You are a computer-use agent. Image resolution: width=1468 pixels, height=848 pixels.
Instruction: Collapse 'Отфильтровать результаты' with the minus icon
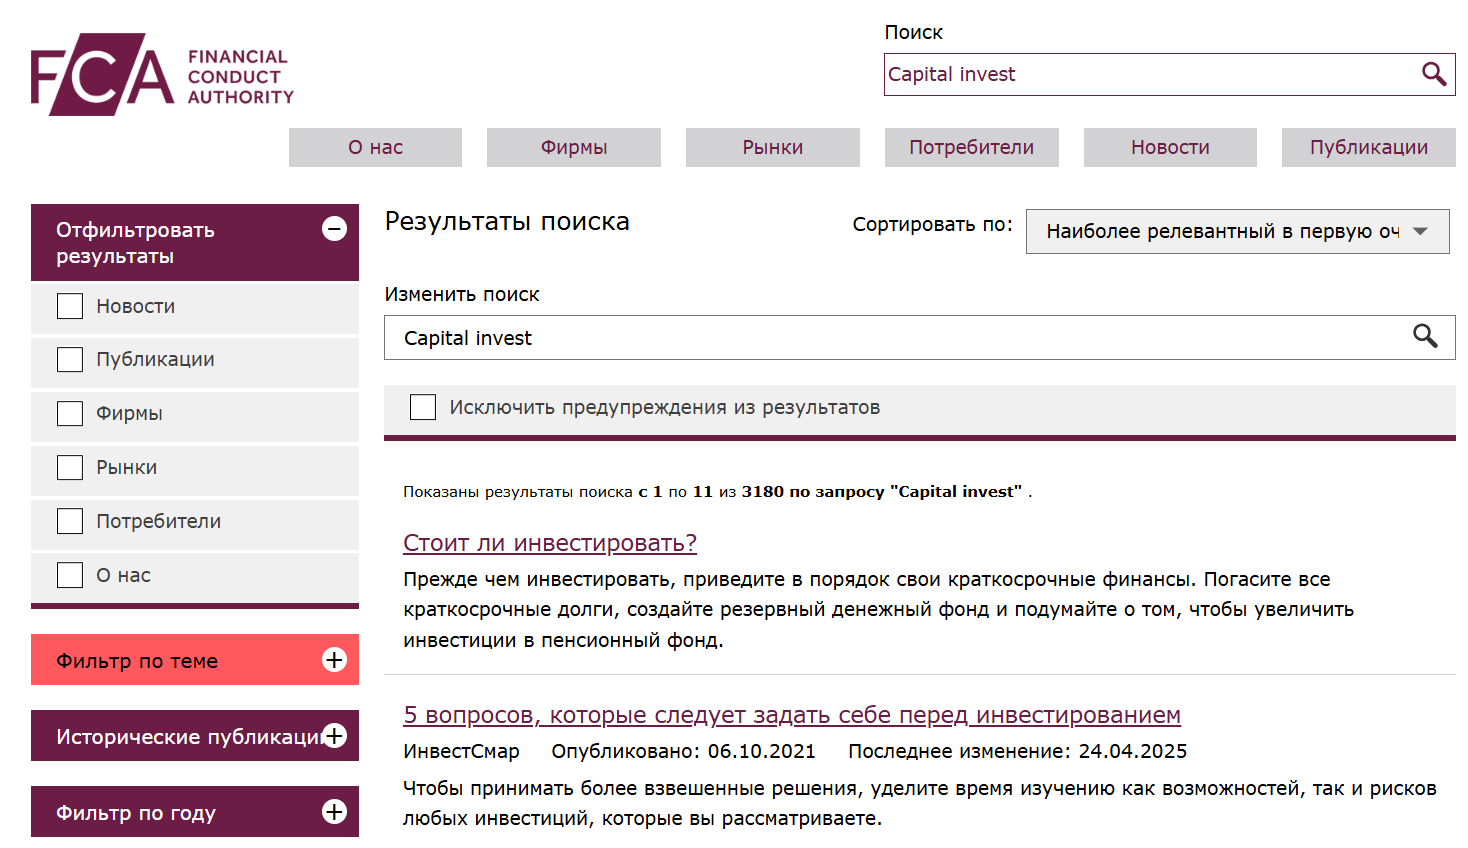333,229
